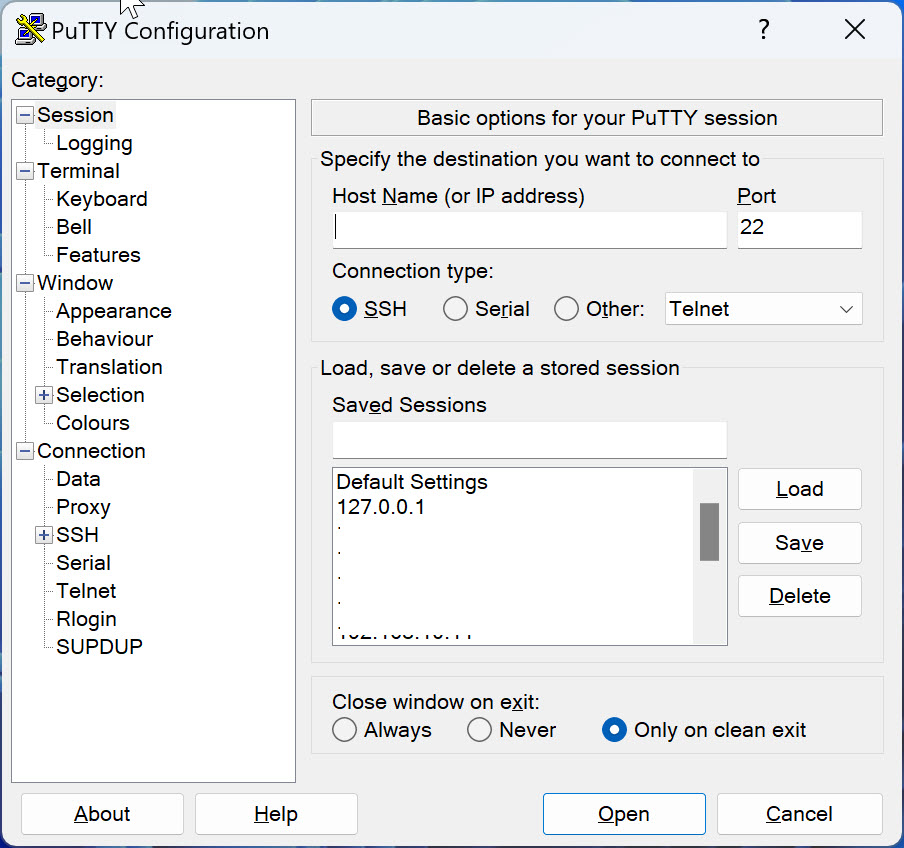
Task: Open the Serial settings category in tree
Action: coord(84,563)
